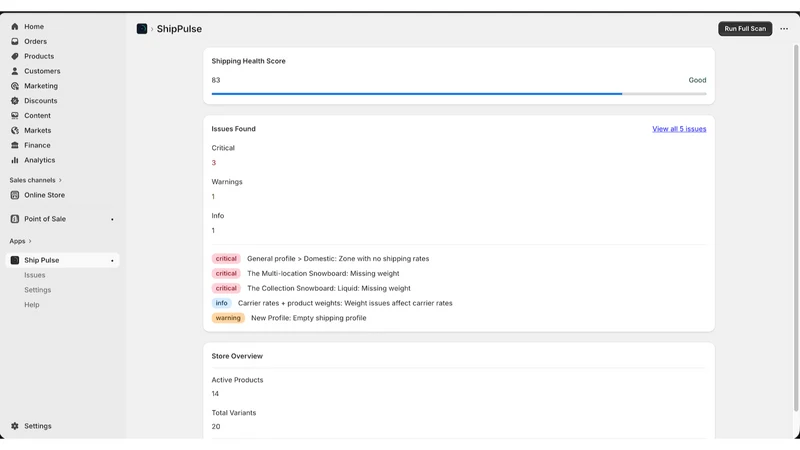Click the blue info badge
The height and width of the screenshot is (450, 800).
pyautogui.click(x=221, y=303)
